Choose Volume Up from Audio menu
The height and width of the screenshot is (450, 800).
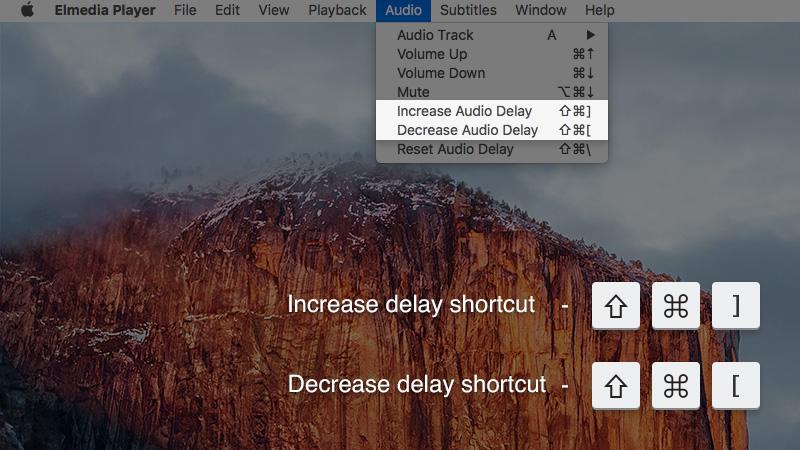click(x=492, y=54)
